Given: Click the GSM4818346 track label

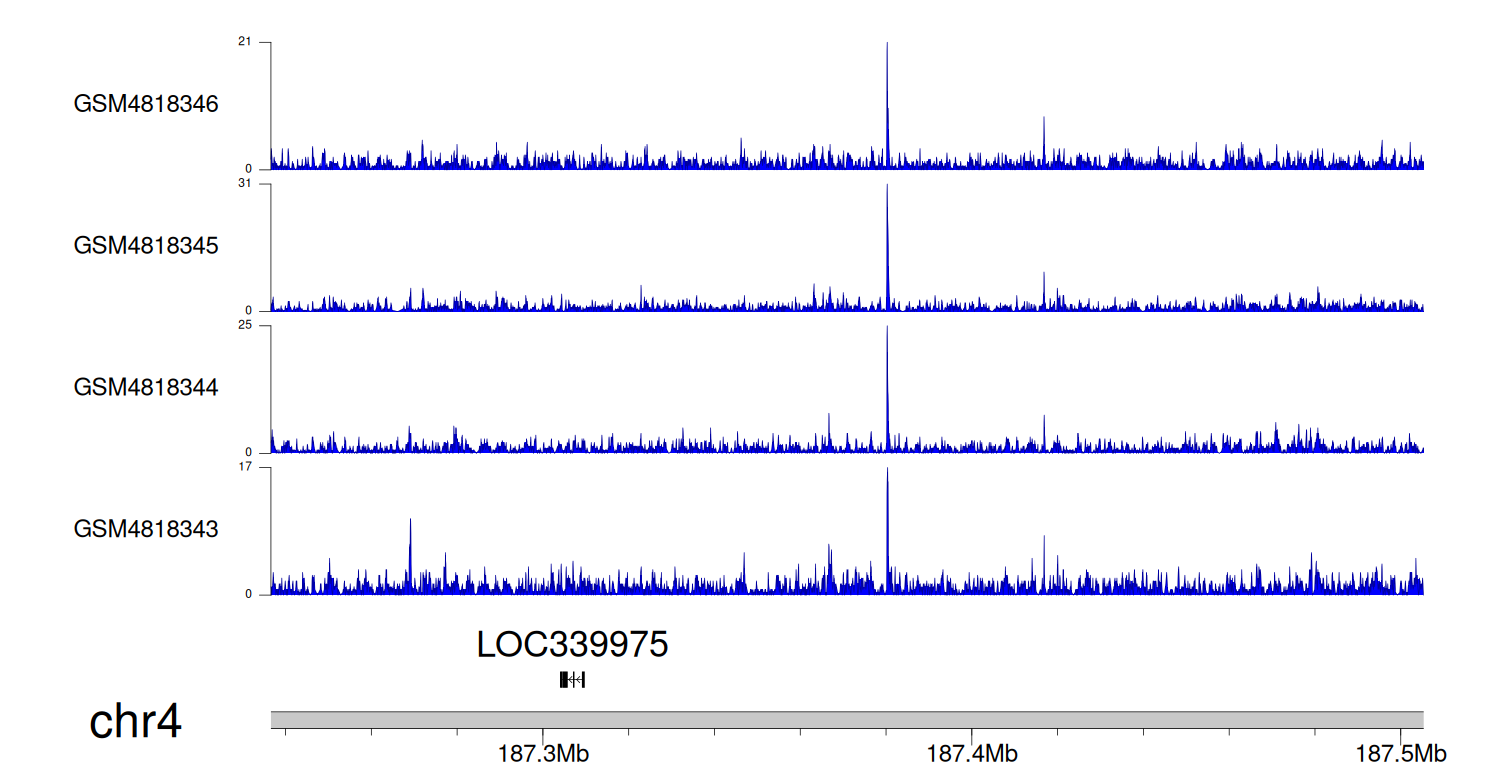Looking at the screenshot, I should [x=146, y=104].
